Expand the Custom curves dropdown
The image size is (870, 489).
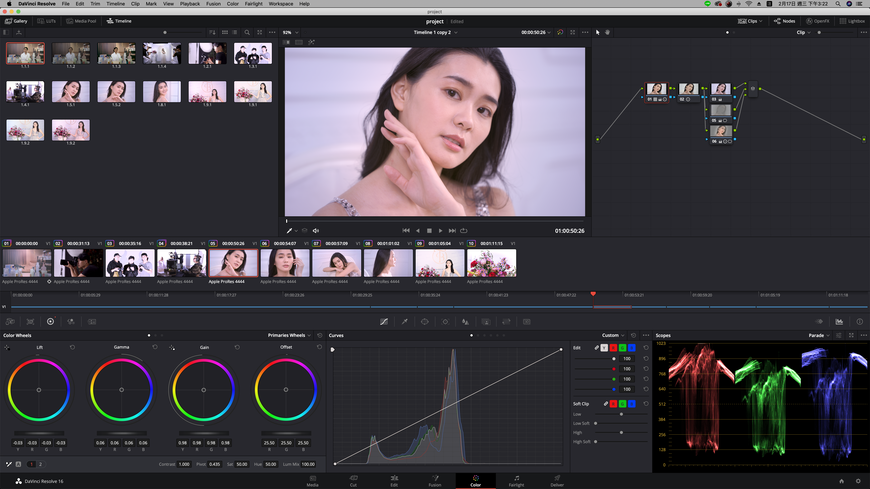pyautogui.click(x=614, y=335)
